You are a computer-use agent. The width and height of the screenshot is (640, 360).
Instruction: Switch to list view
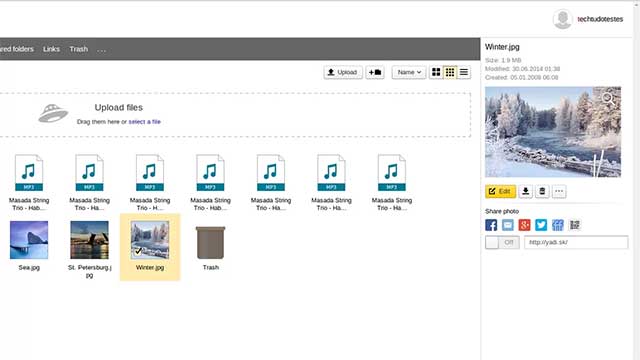464,72
